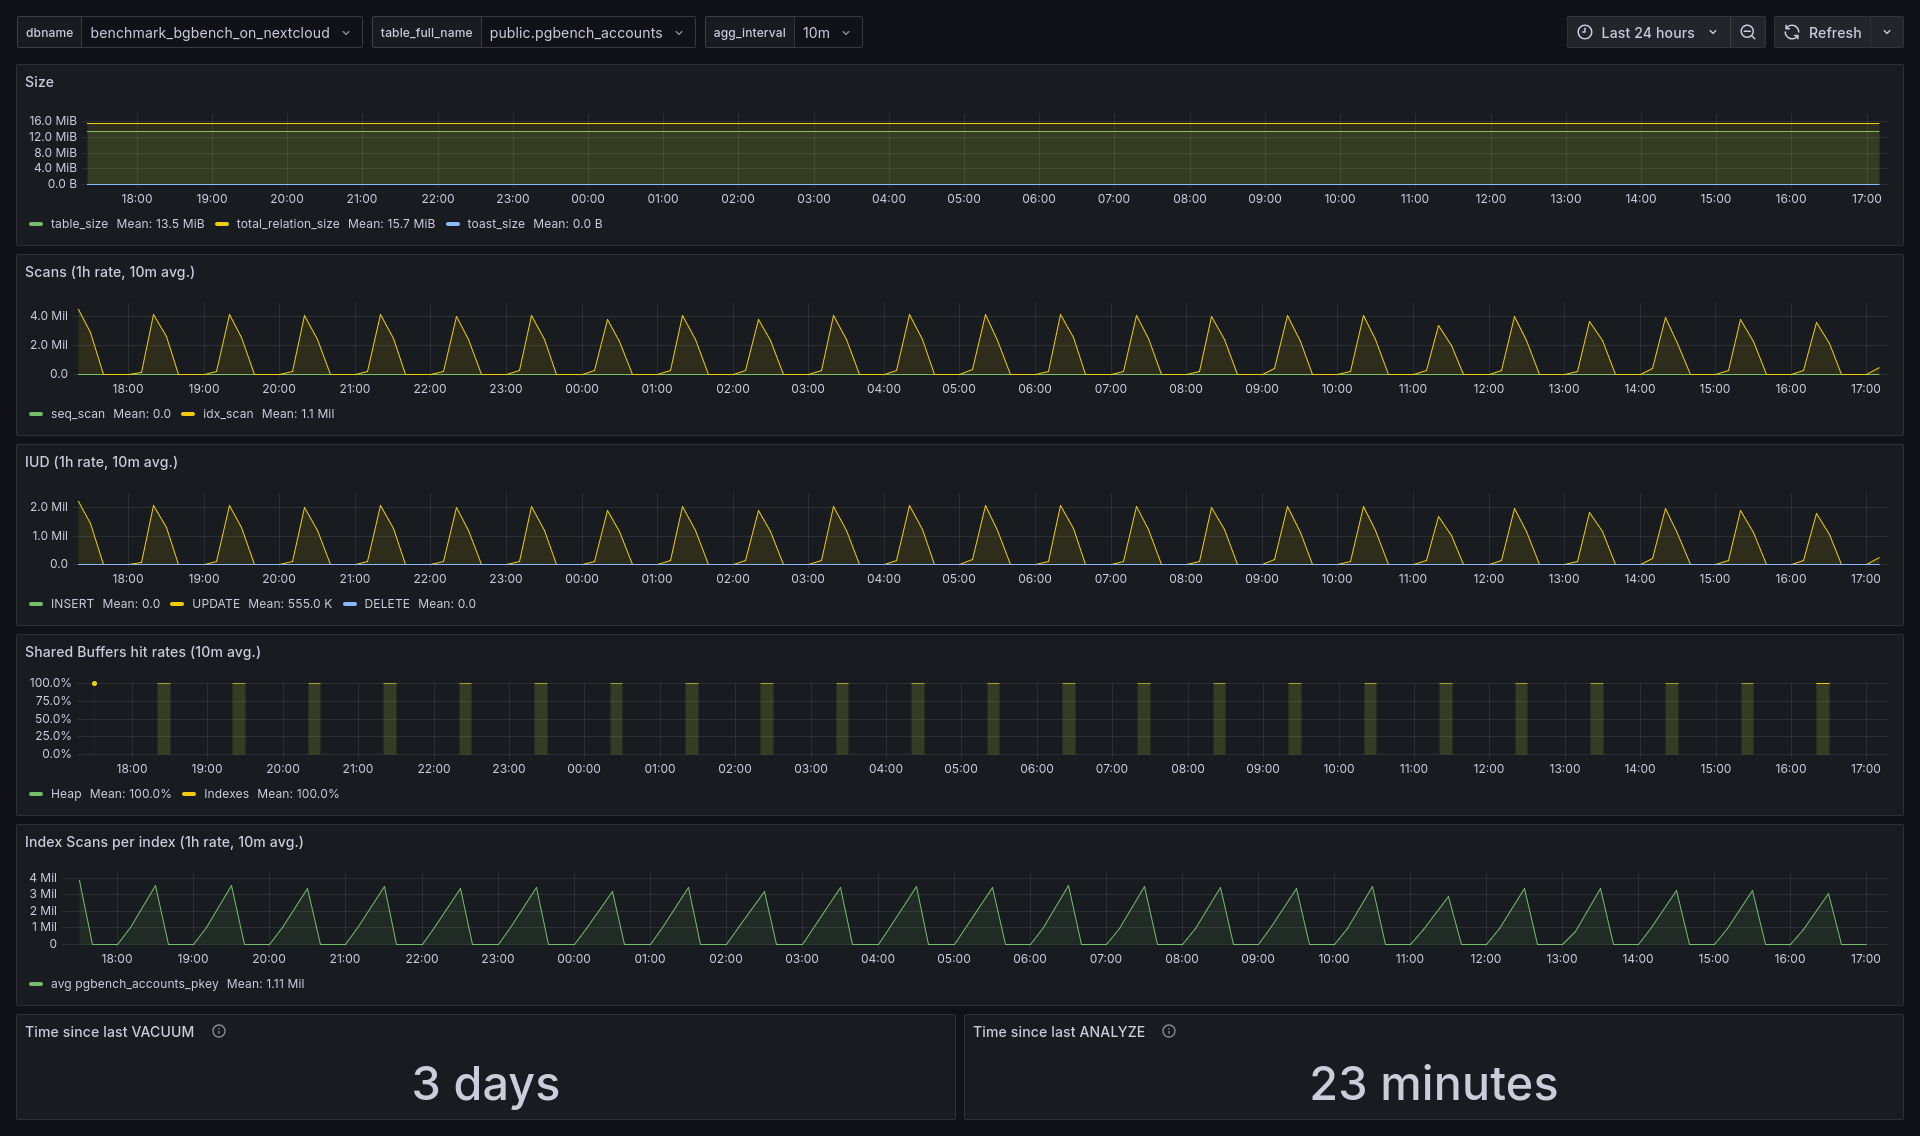The height and width of the screenshot is (1136, 1920).
Task: Click the 3 days VACUUM stat value
Action: point(486,1084)
